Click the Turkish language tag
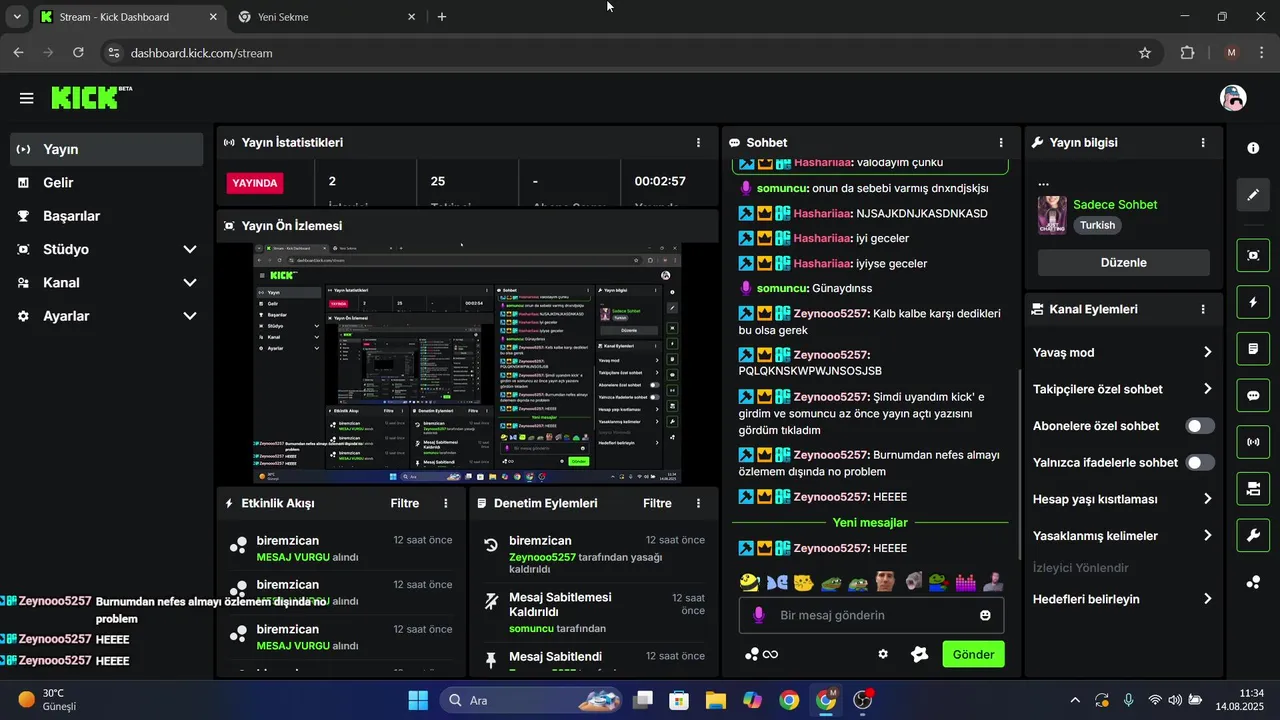The width and height of the screenshot is (1280, 720). pos(1097,225)
